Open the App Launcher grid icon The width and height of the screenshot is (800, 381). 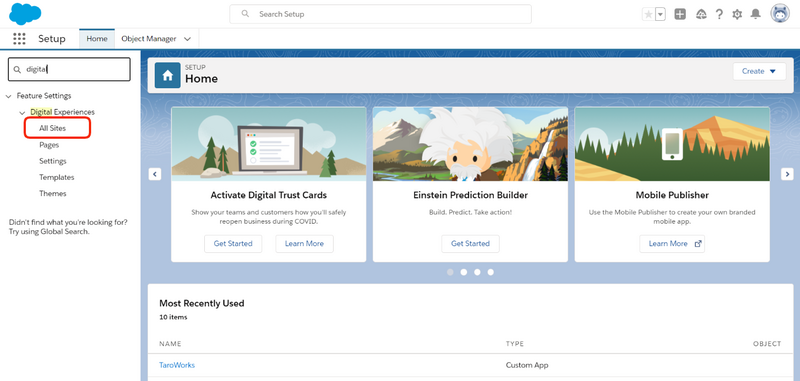(x=19, y=39)
